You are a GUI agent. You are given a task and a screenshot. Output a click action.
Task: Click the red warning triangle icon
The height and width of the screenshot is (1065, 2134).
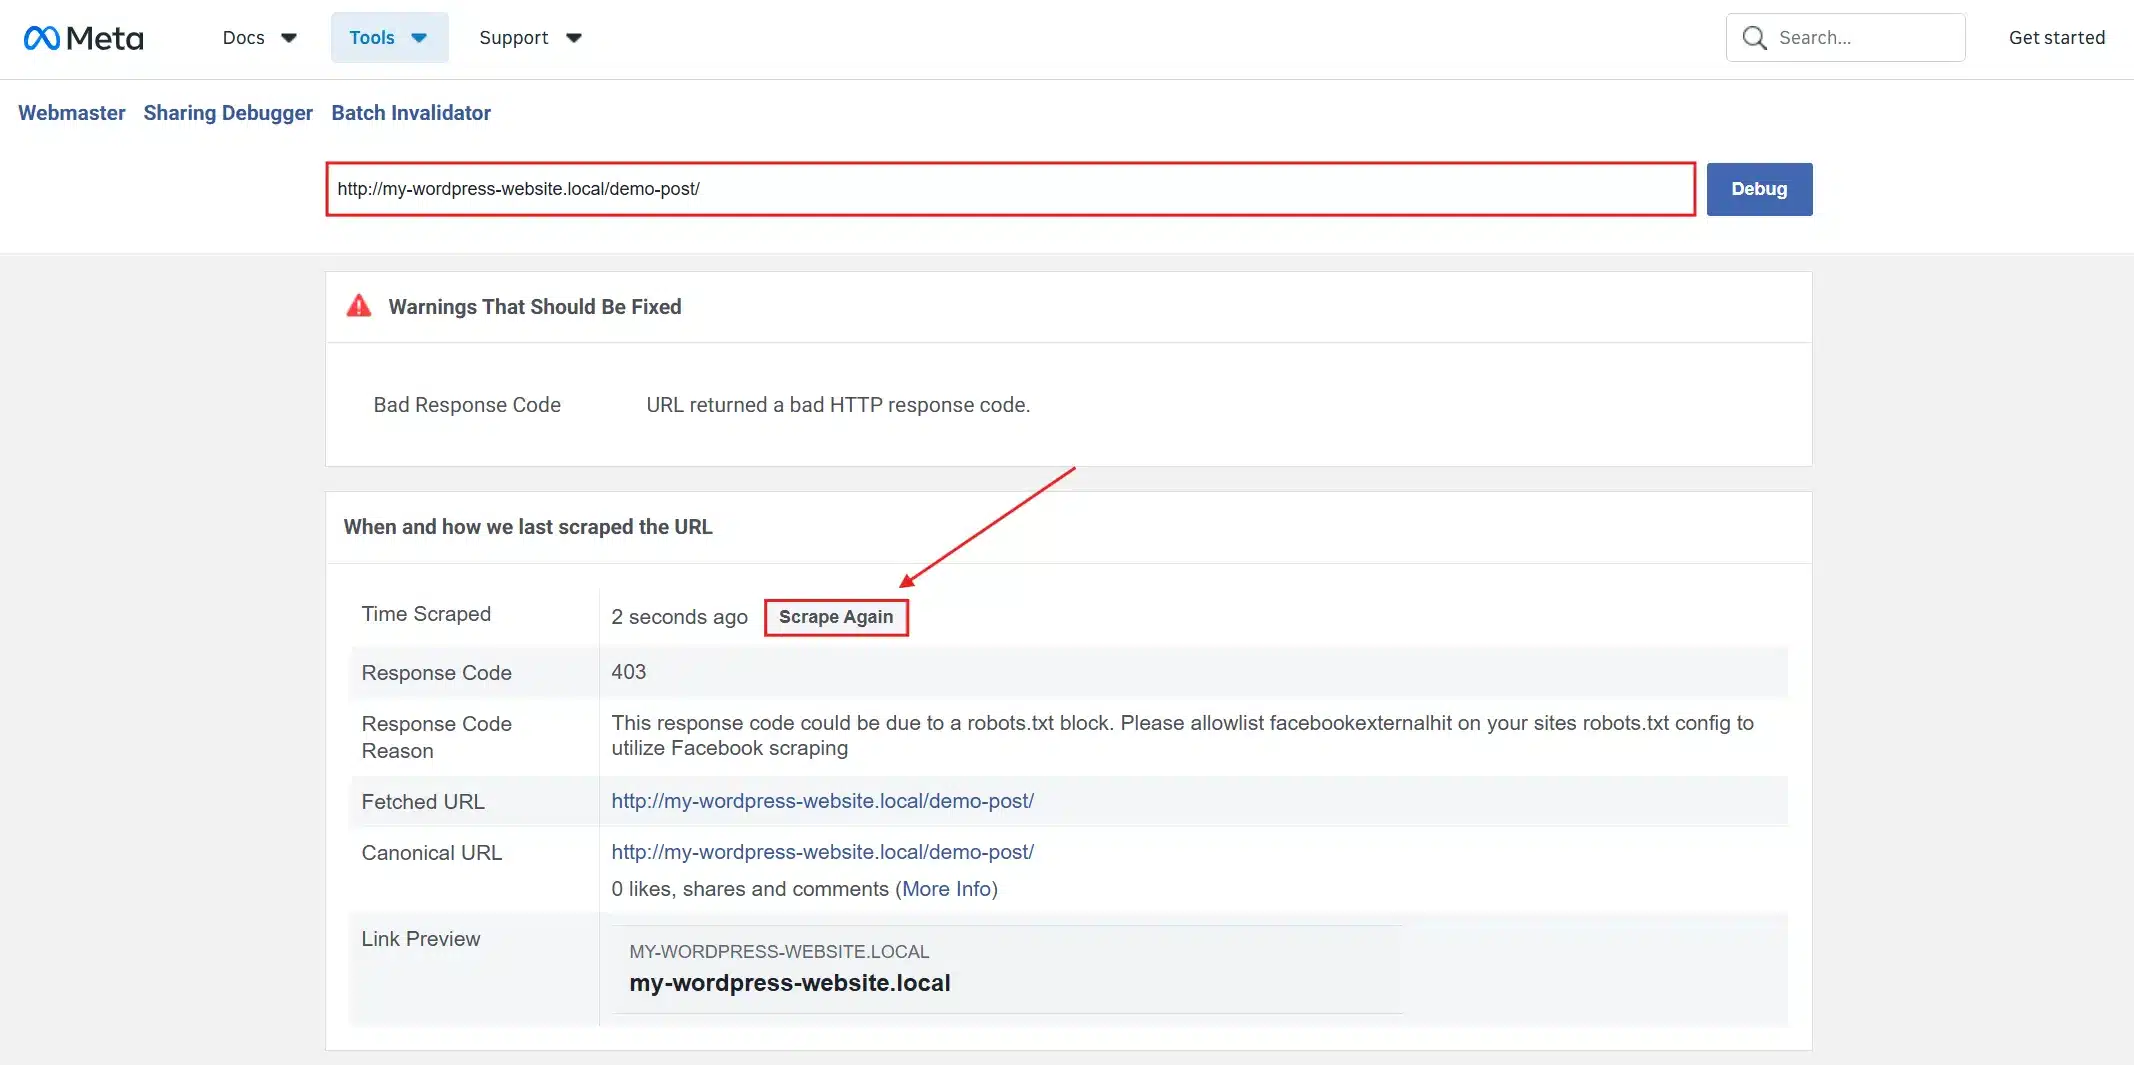click(x=359, y=306)
